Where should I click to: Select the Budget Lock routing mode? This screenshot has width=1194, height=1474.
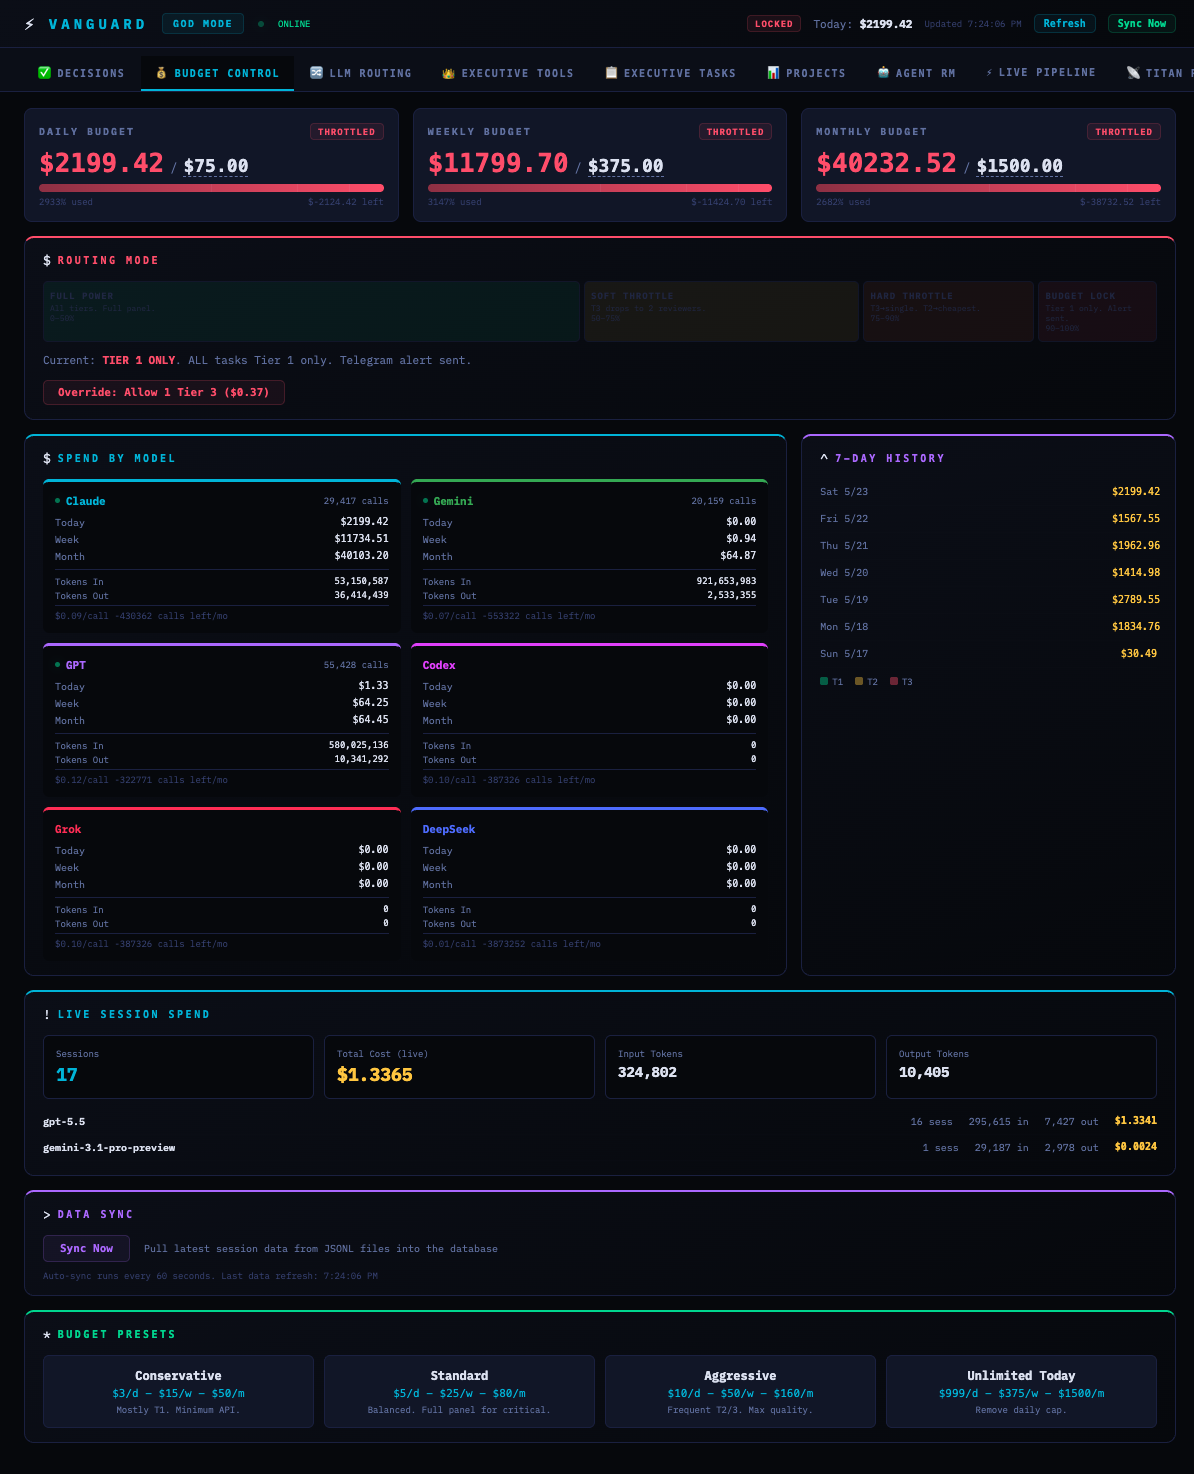point(1097,311)
